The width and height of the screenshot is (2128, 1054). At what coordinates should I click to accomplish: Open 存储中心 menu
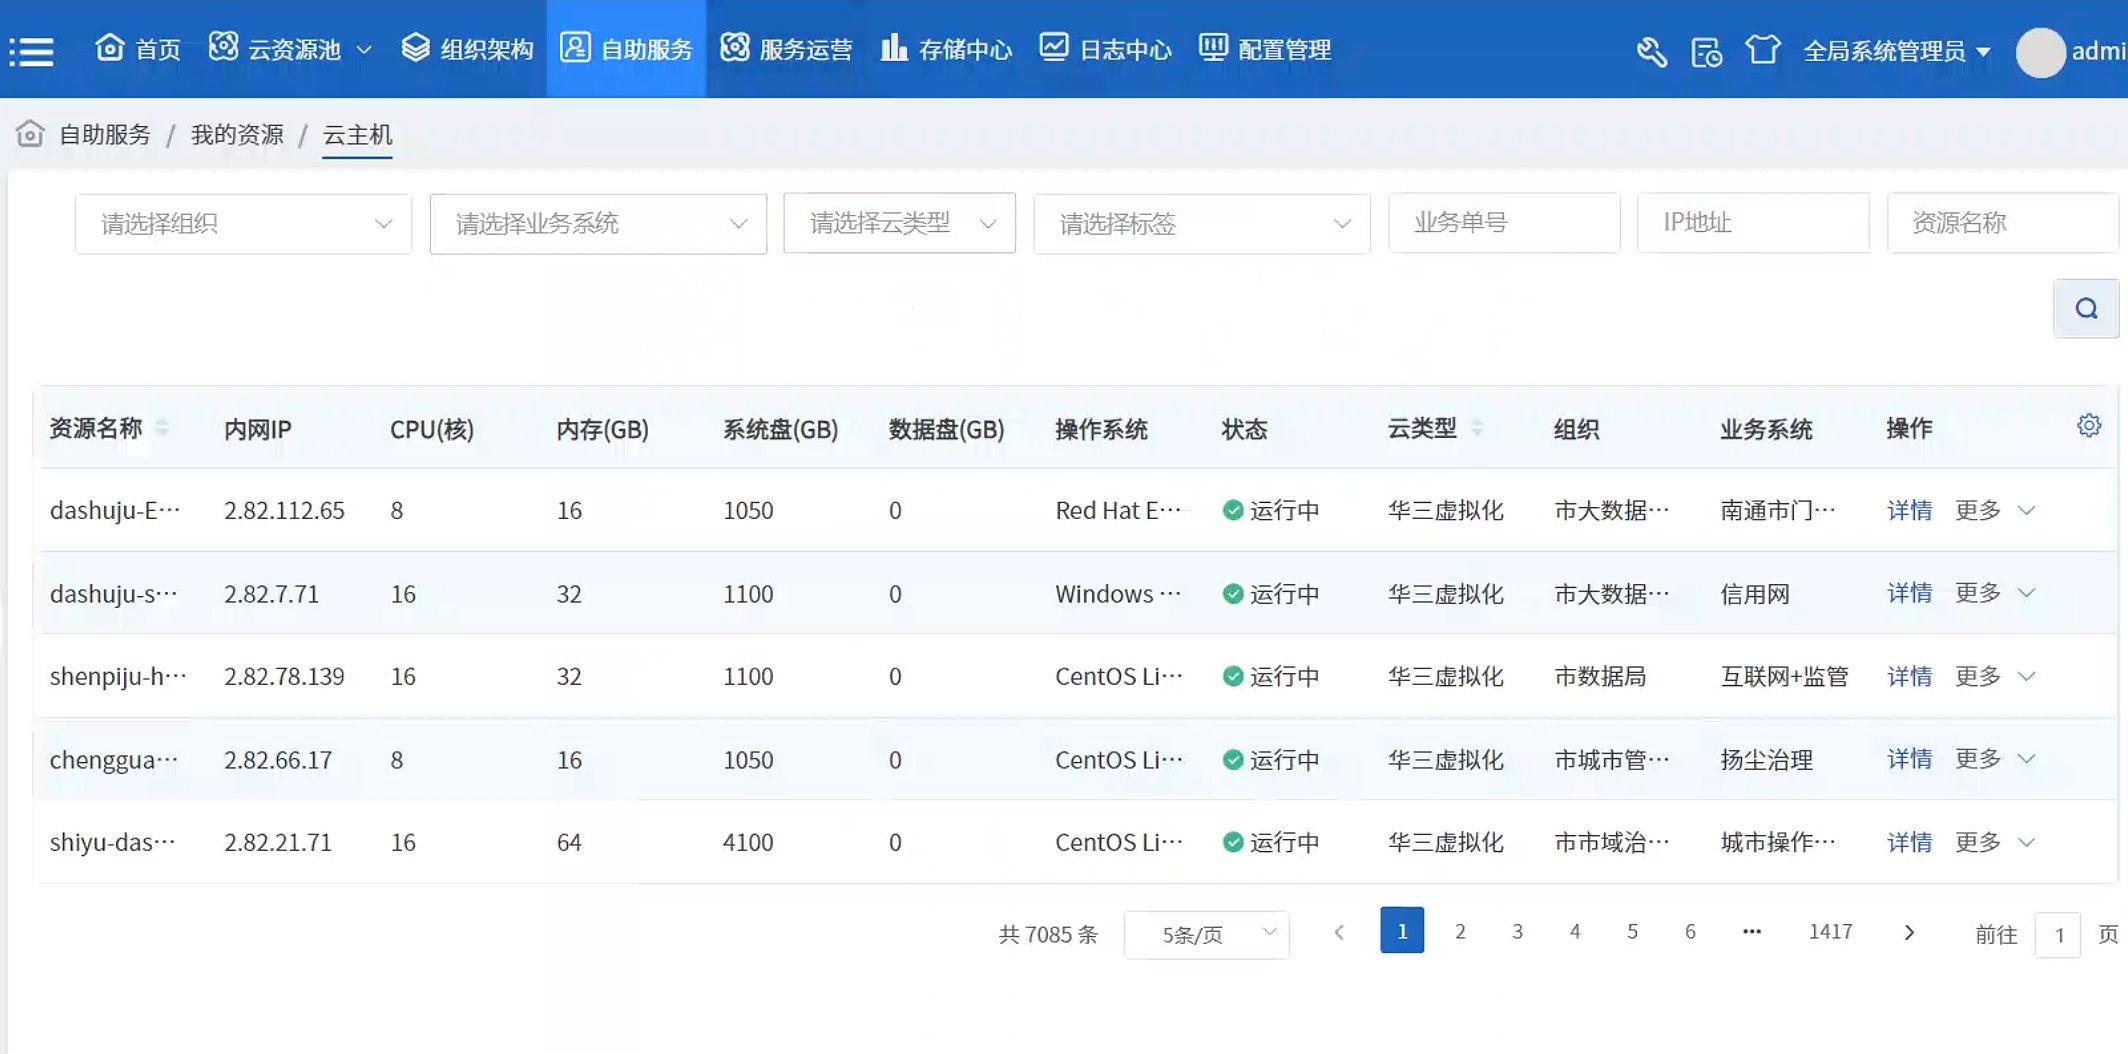[x=946, y=49]
